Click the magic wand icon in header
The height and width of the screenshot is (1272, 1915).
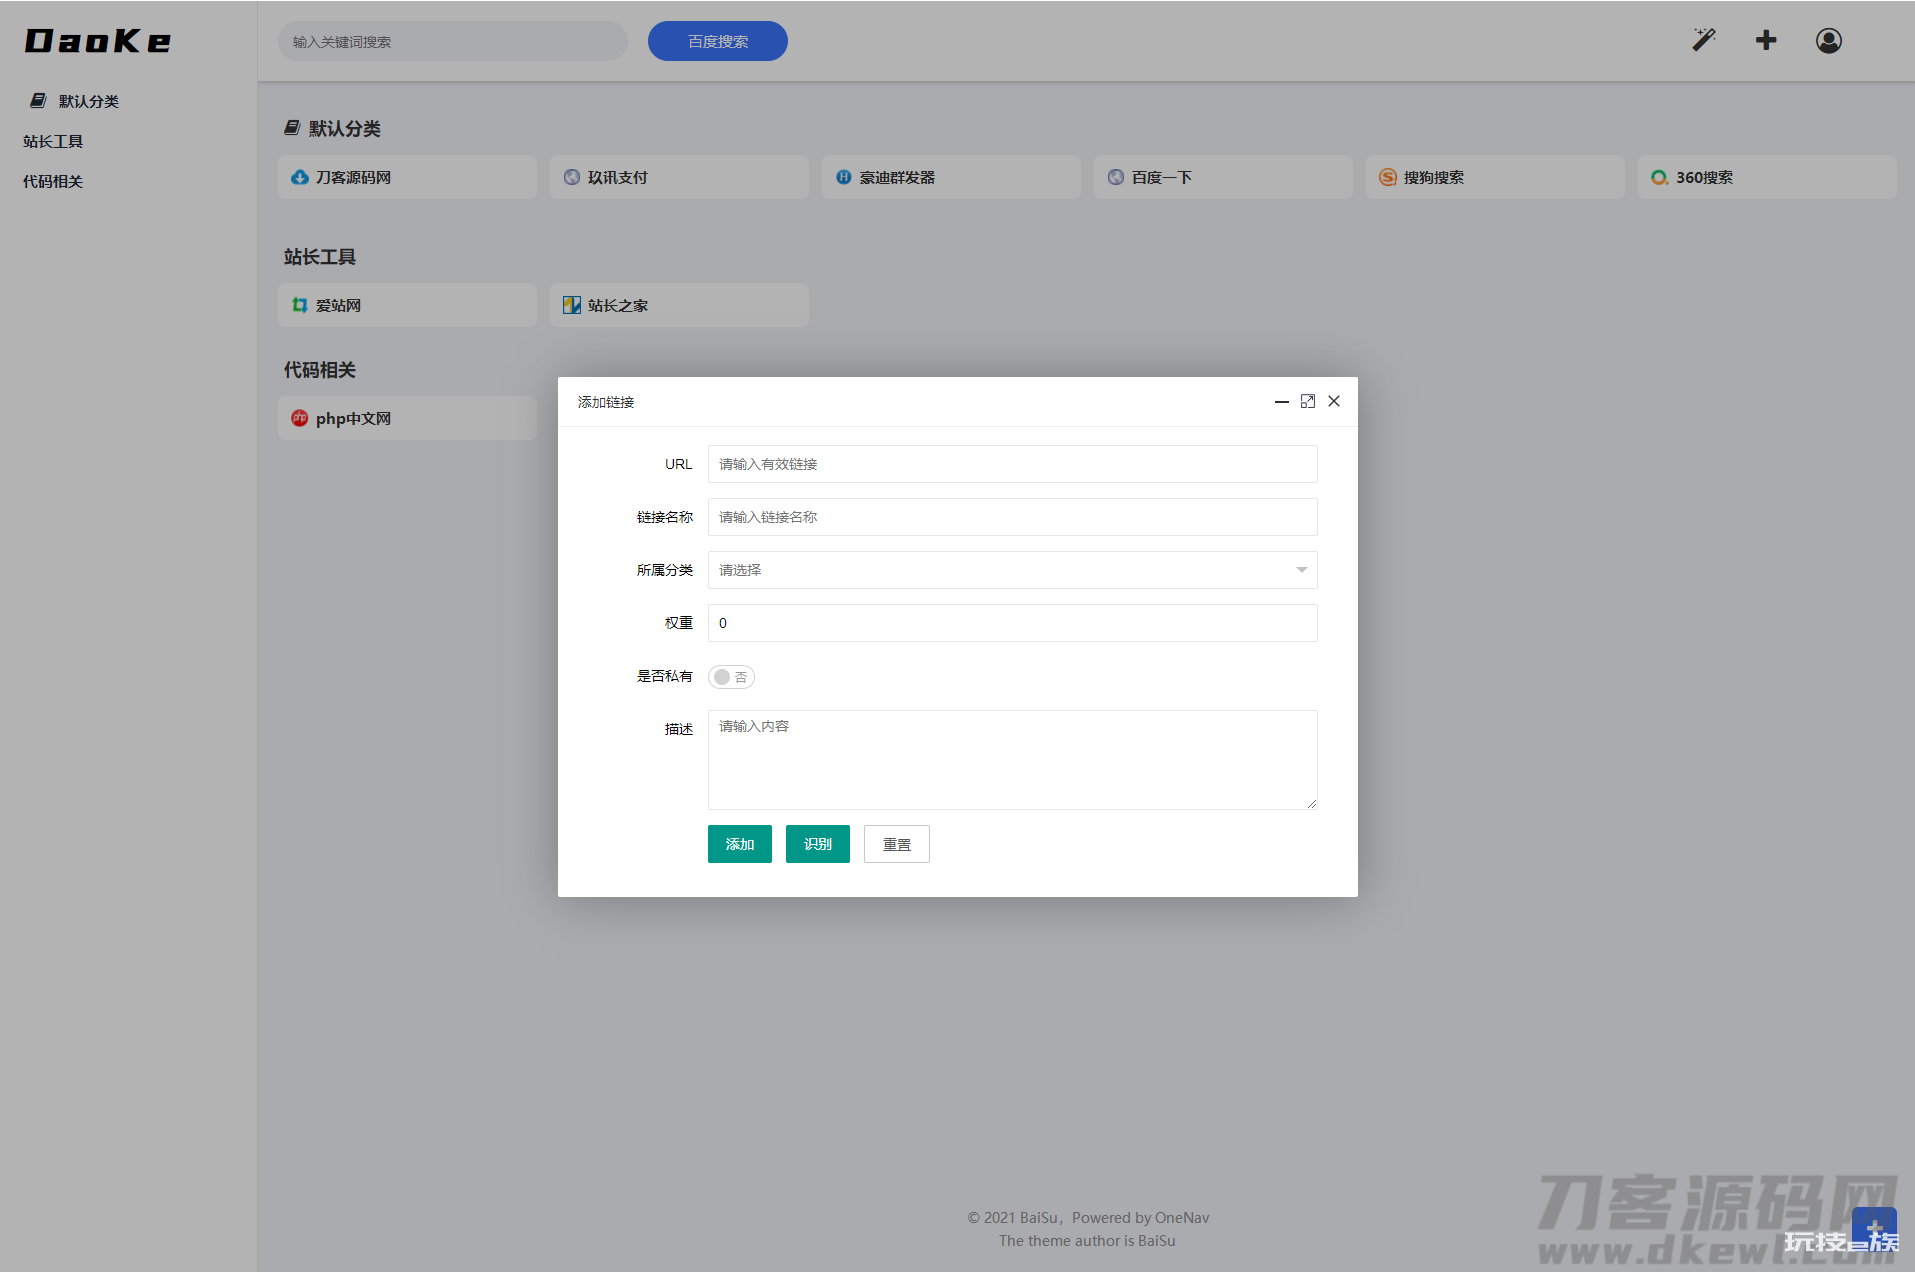(1704, 40)
